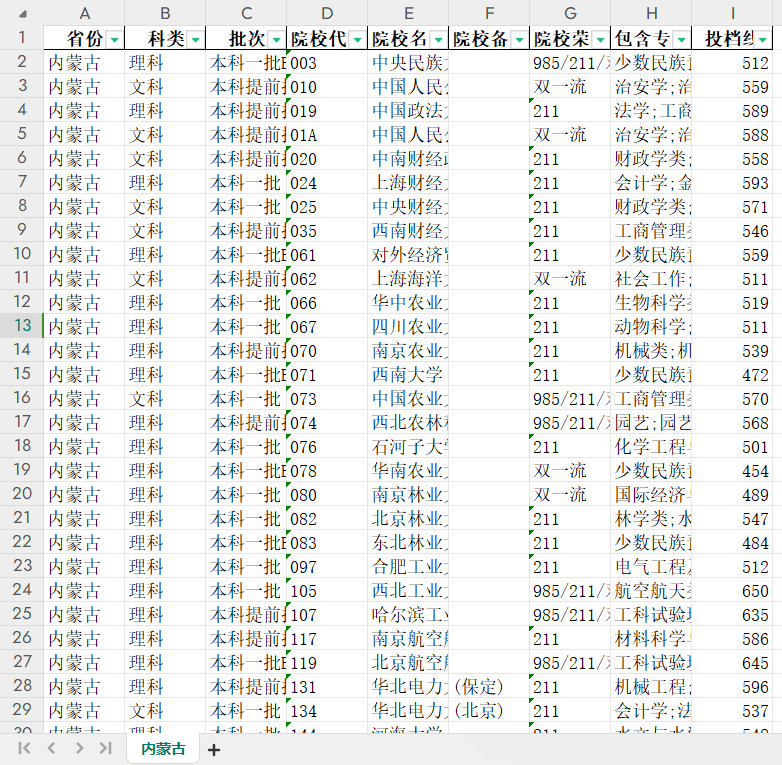Select 林学类 major cell in row 21

[651, 518]
